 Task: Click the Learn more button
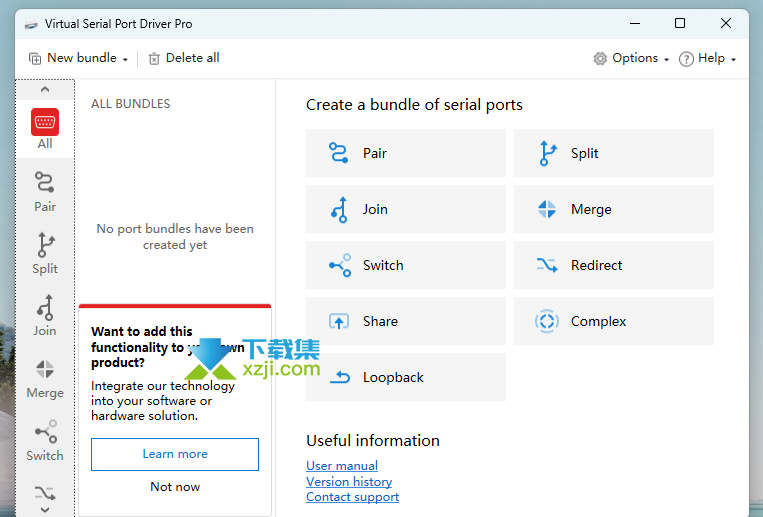175,454
